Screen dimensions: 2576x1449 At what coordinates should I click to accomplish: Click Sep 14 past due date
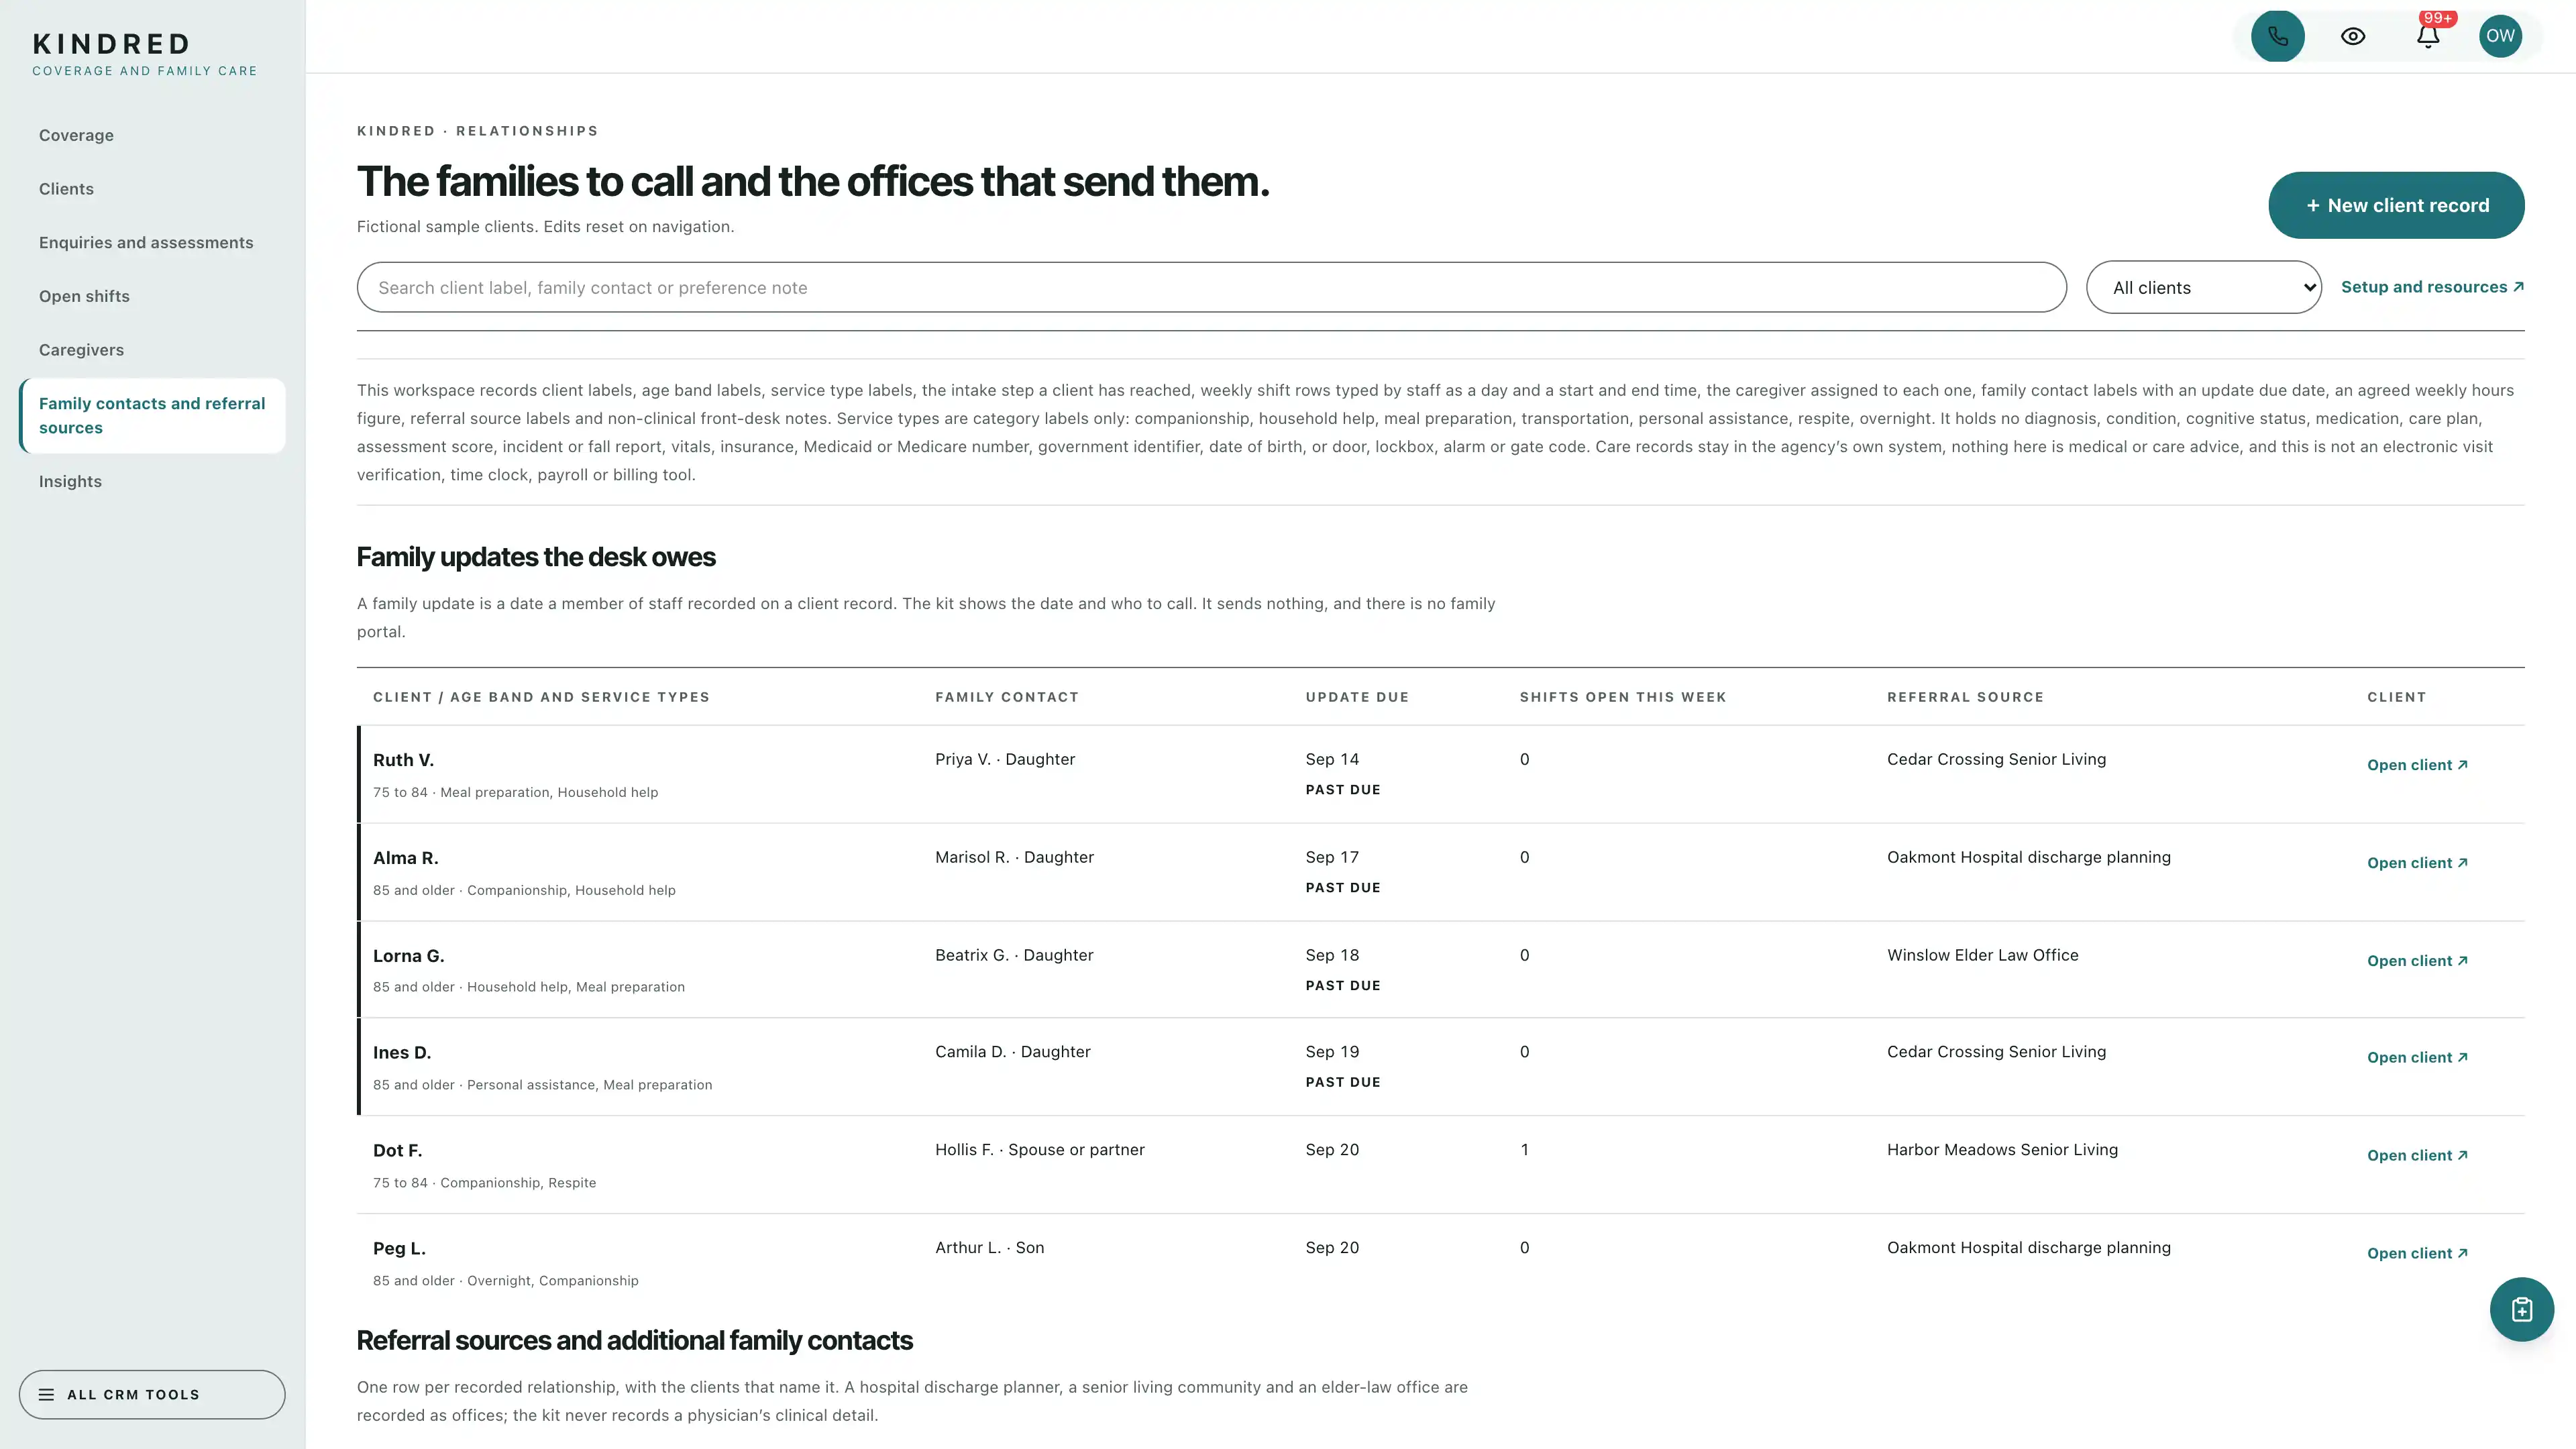tap(1332, 759)
